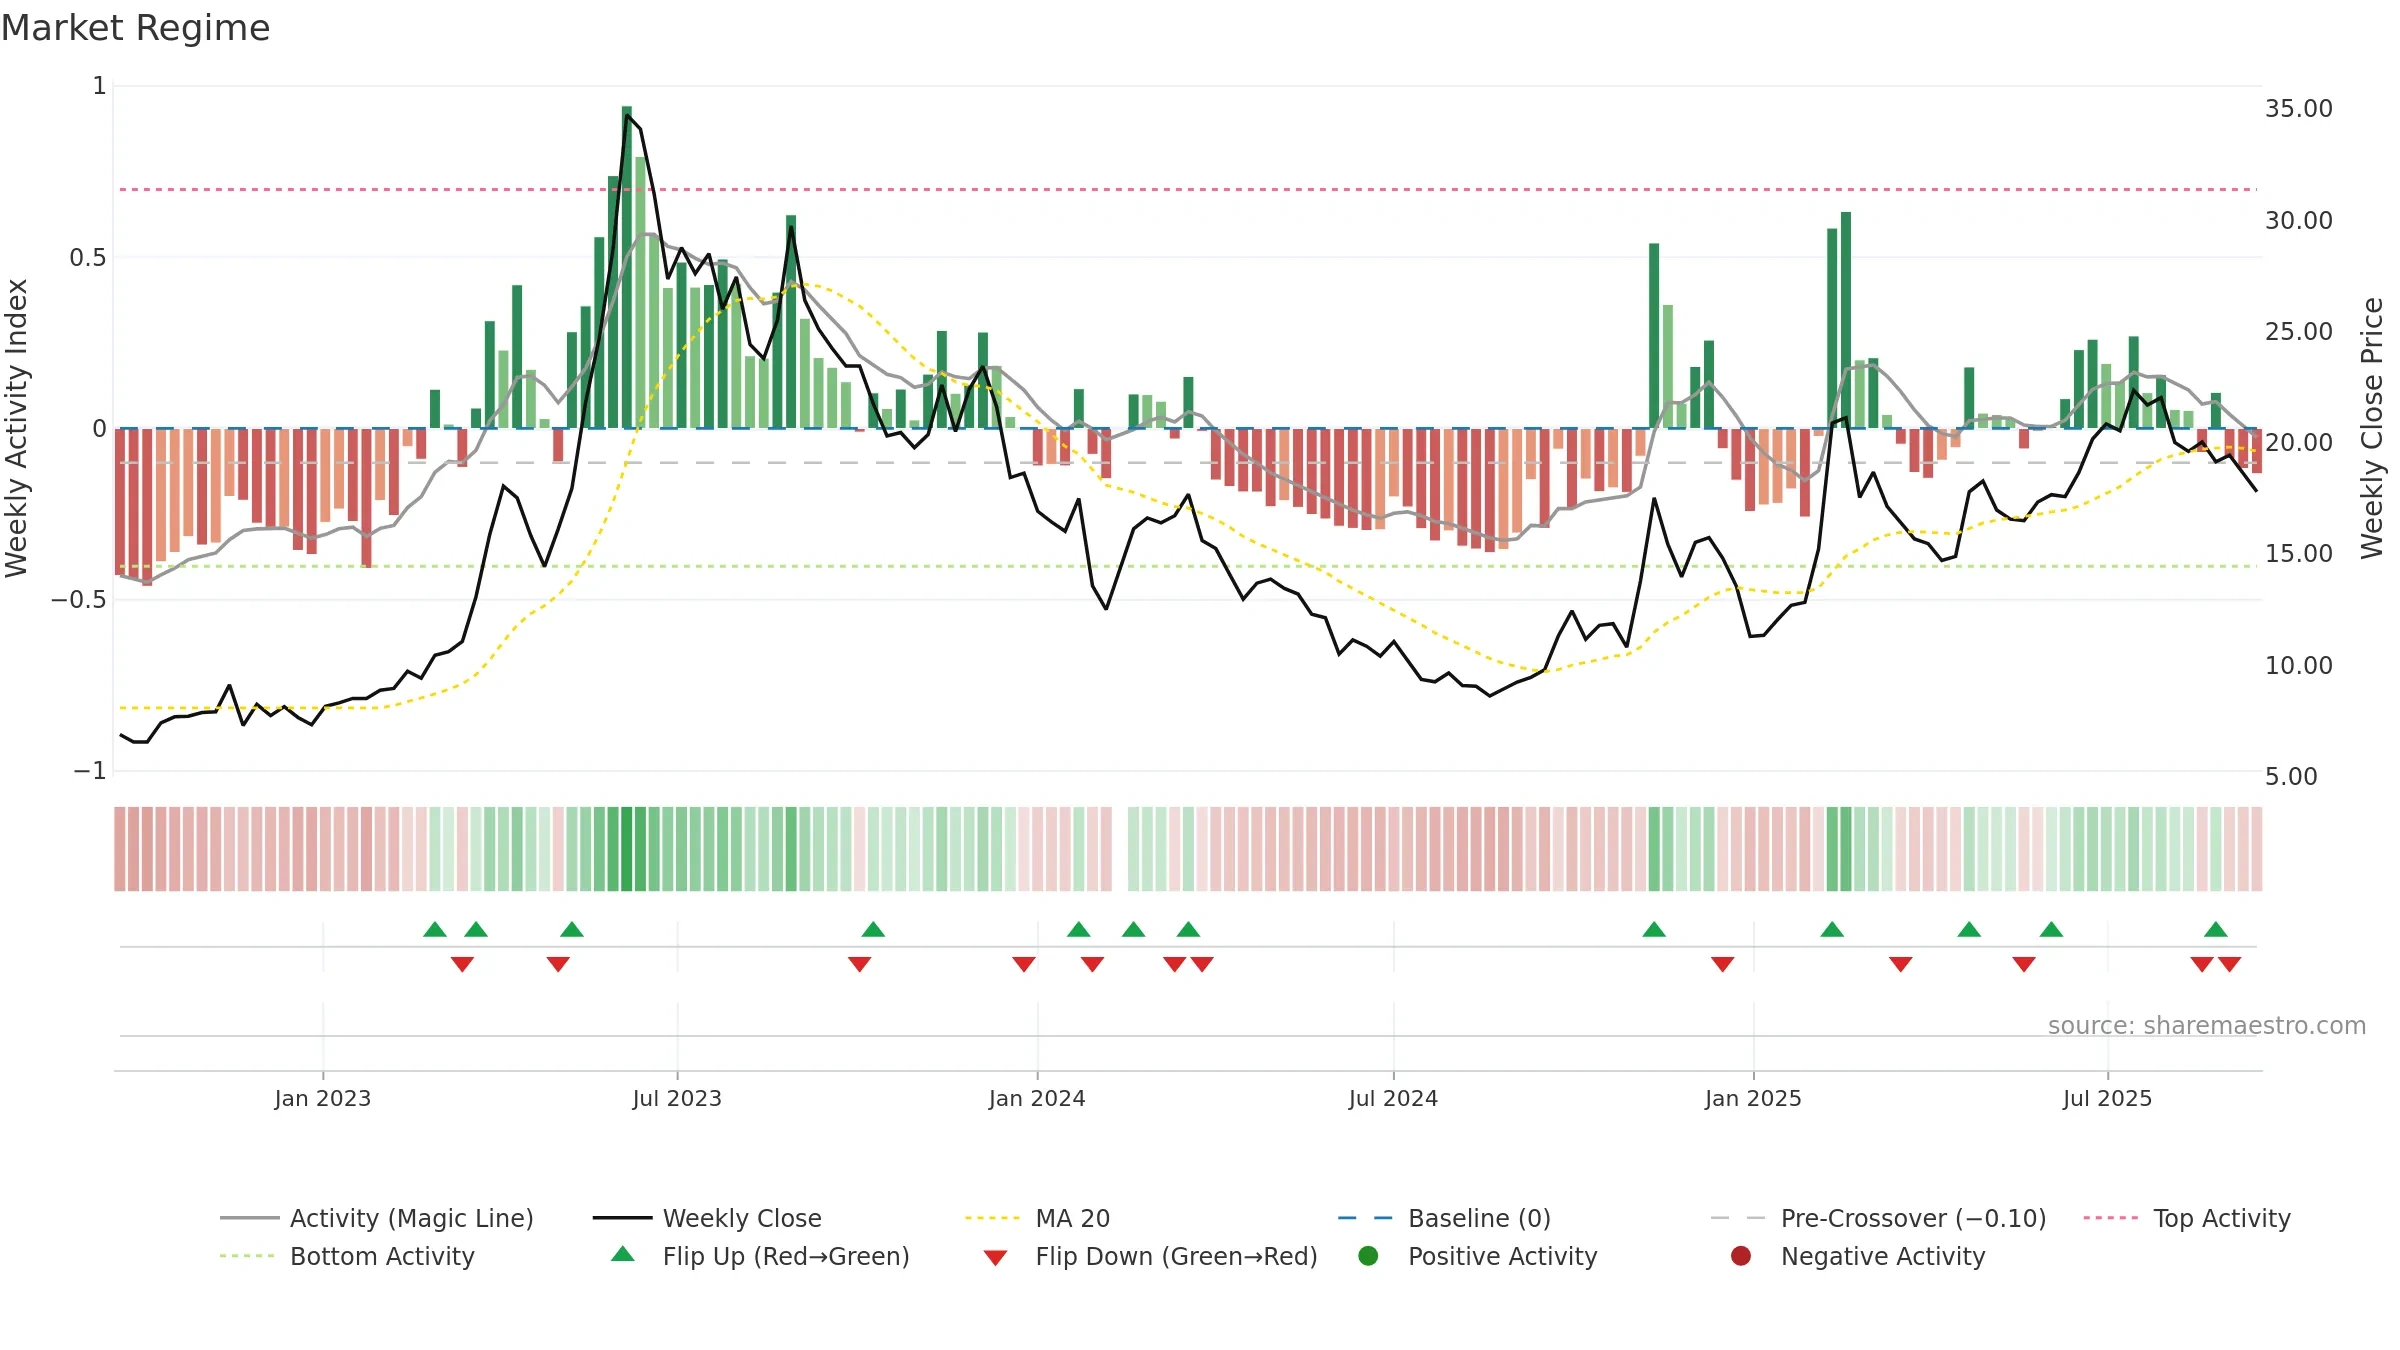Click the first red flip-down marker
Screen dimensions: 2400x1350
coord(462,964)
